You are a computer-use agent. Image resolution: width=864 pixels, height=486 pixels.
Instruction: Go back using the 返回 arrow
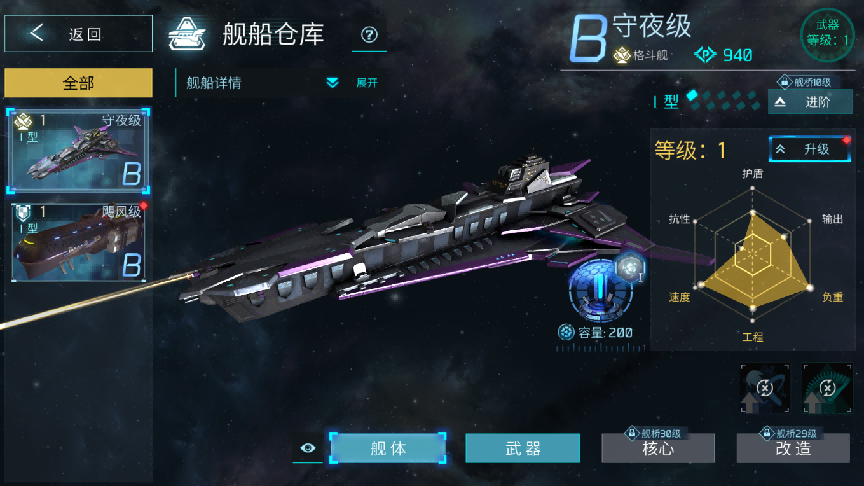coord(36,33)
